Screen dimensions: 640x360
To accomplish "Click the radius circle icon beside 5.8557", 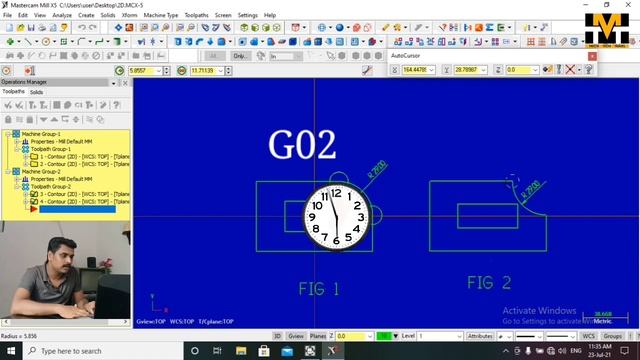I will (x=119, y=71).
